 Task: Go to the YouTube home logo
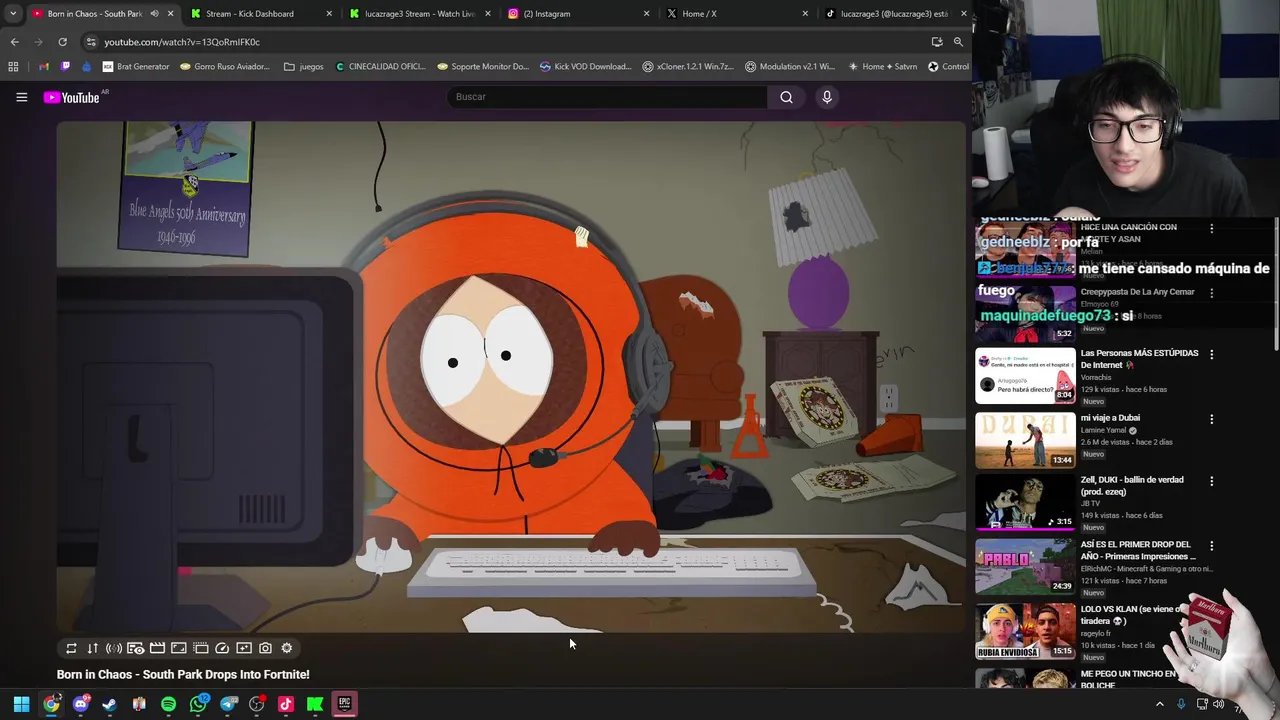pyautogui.click(x=71, y=97)
